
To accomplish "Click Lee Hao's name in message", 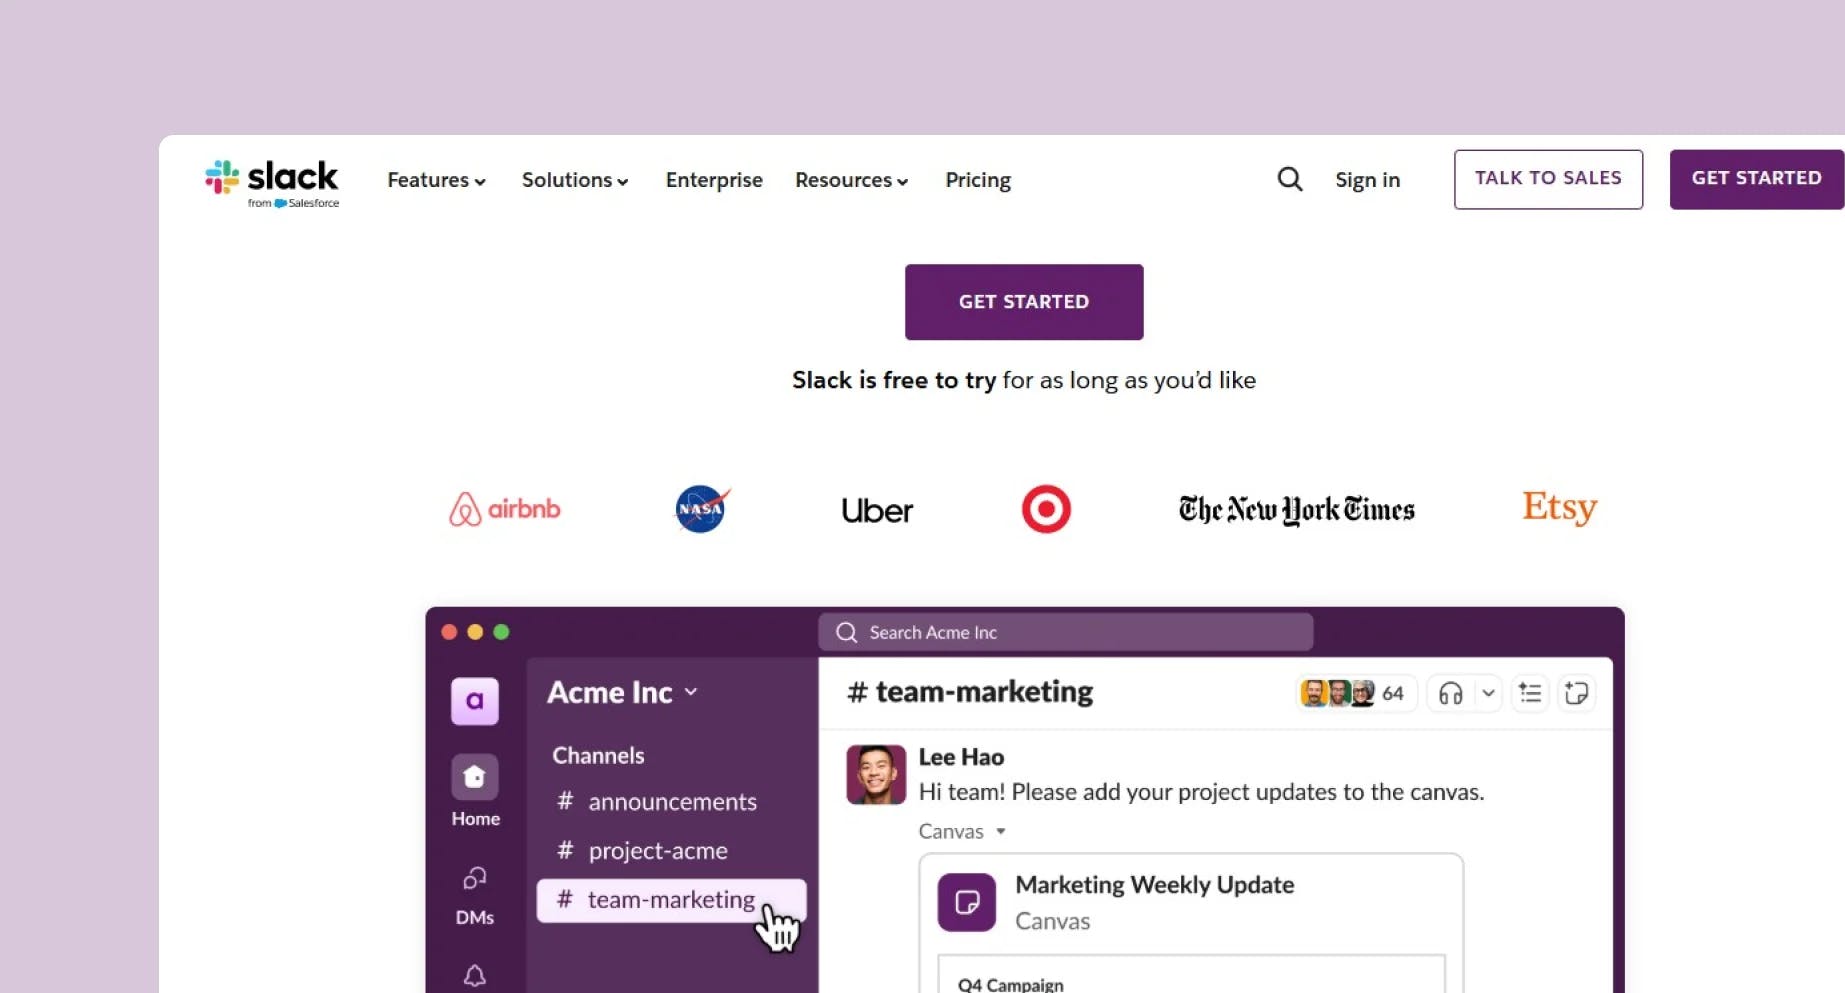I will (x=961, y=757).
